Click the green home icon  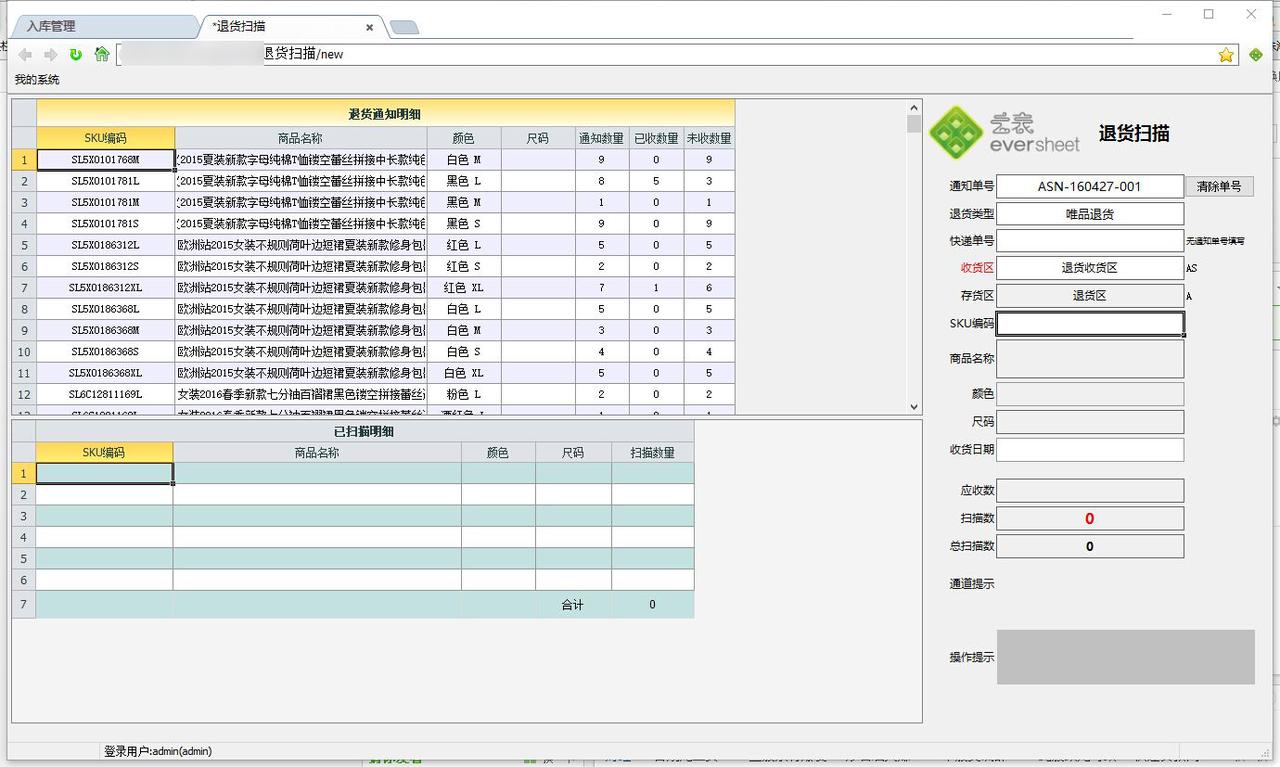tap(101, 54)
